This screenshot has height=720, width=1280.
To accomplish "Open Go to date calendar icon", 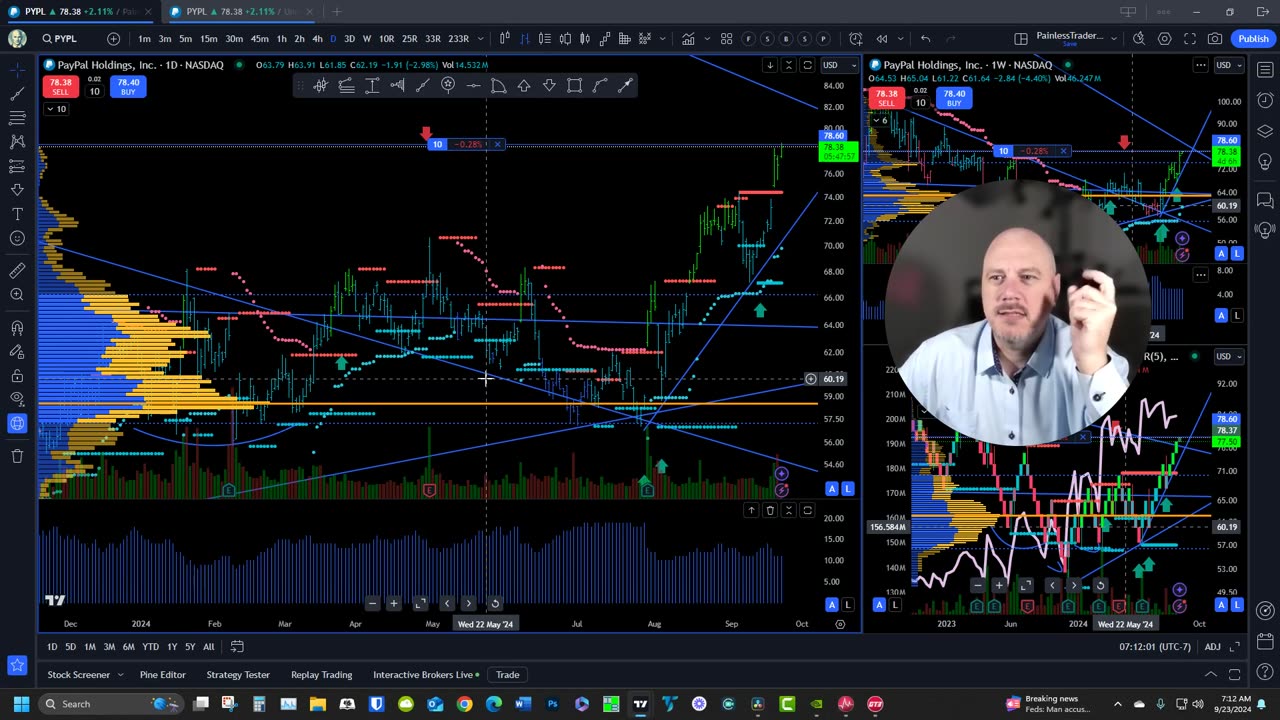I will tap(237, 647).
